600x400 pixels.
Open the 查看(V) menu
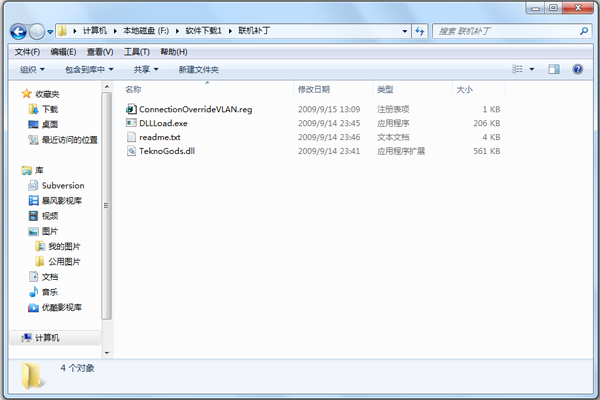tap(100, 52)
